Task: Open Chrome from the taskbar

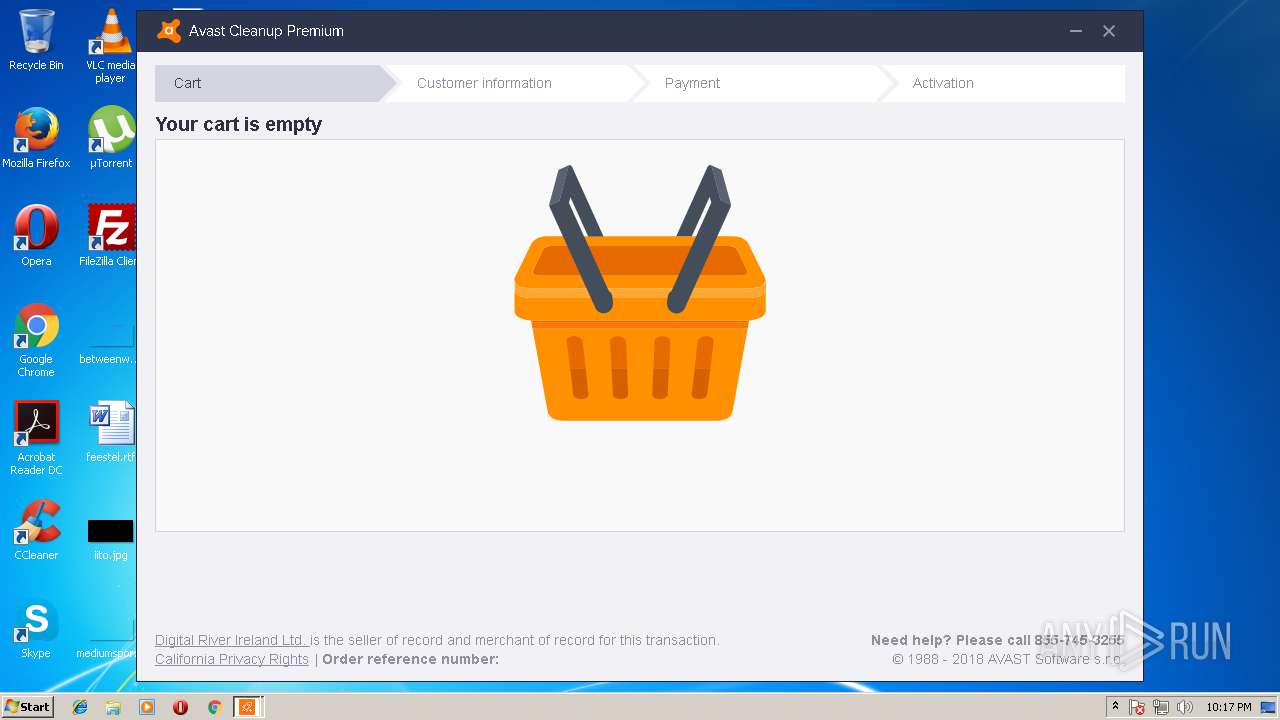Action: (x=214, y=707)
